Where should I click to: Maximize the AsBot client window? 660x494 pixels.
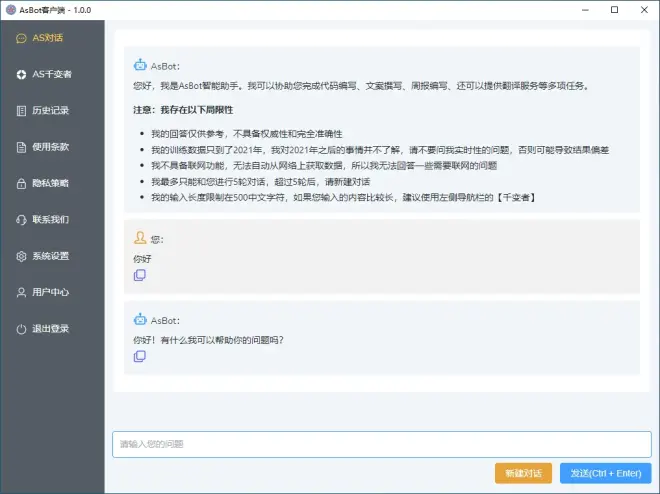point(614,9)
